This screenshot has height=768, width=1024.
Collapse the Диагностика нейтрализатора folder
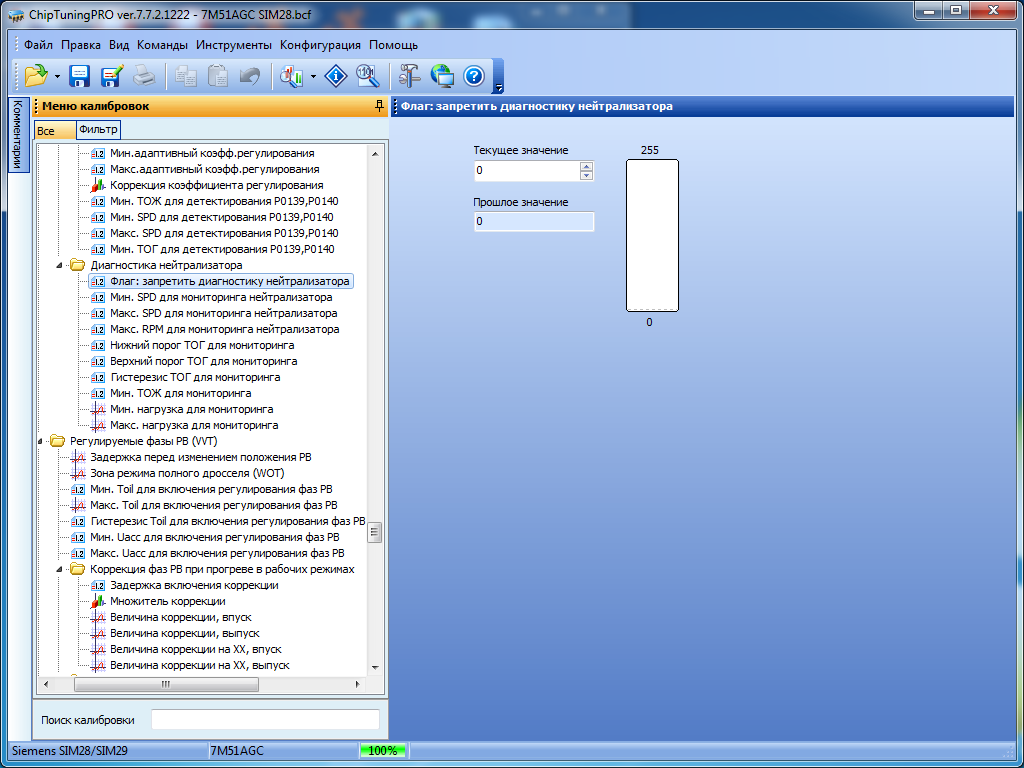tap(59, 266)
